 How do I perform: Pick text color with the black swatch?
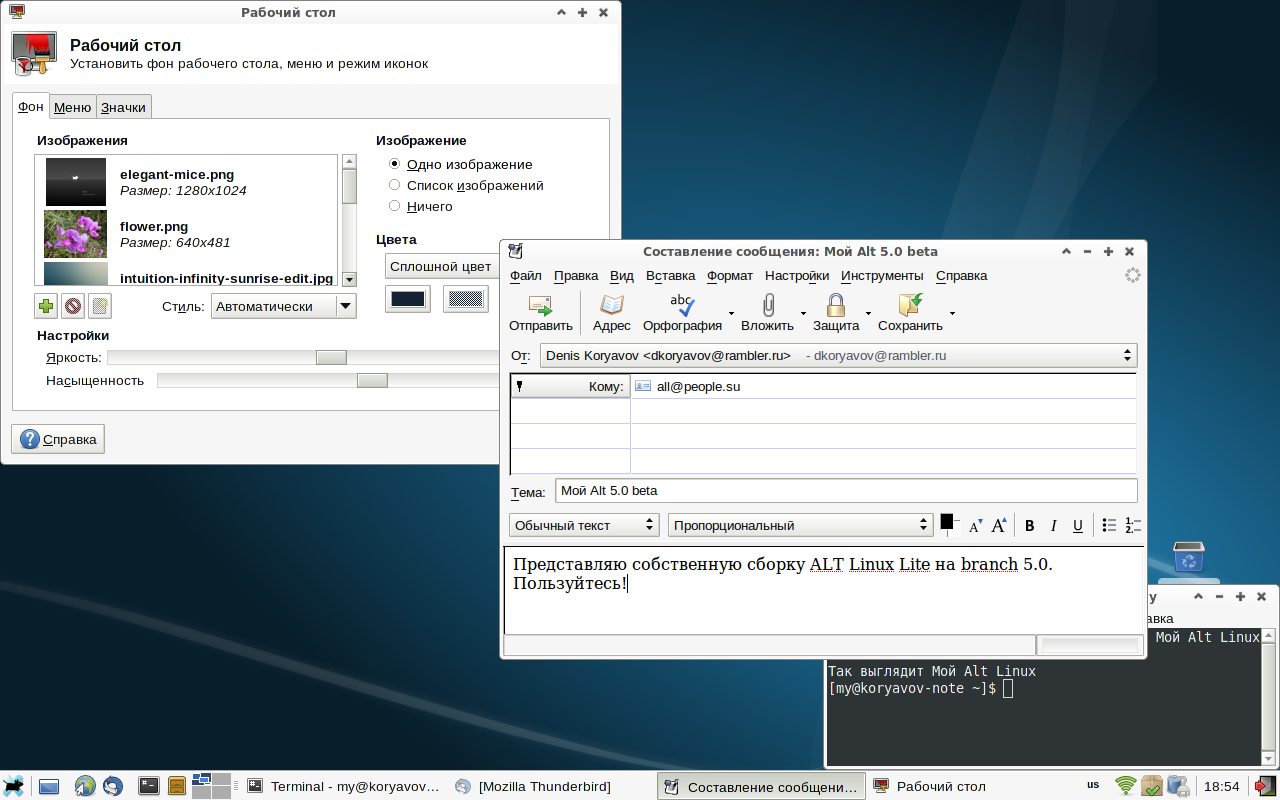click(948, 522)
